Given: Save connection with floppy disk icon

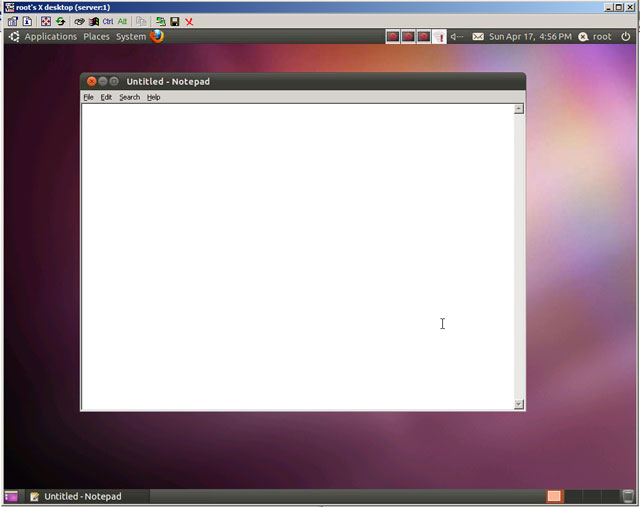Looking at the screenshot, I should tap(175, 22).
